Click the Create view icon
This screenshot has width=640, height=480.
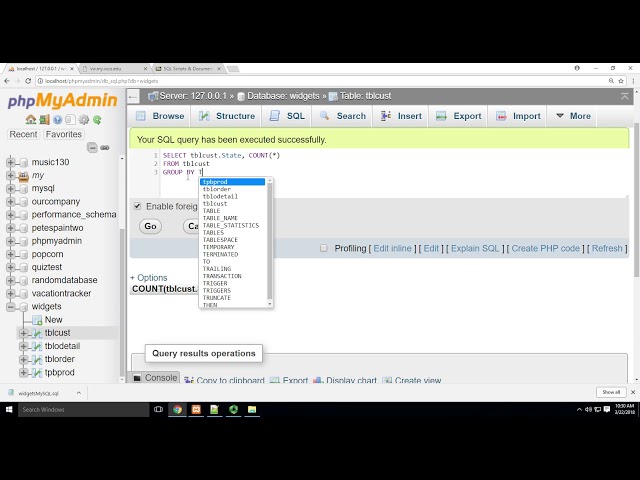(x=387, y=380)
